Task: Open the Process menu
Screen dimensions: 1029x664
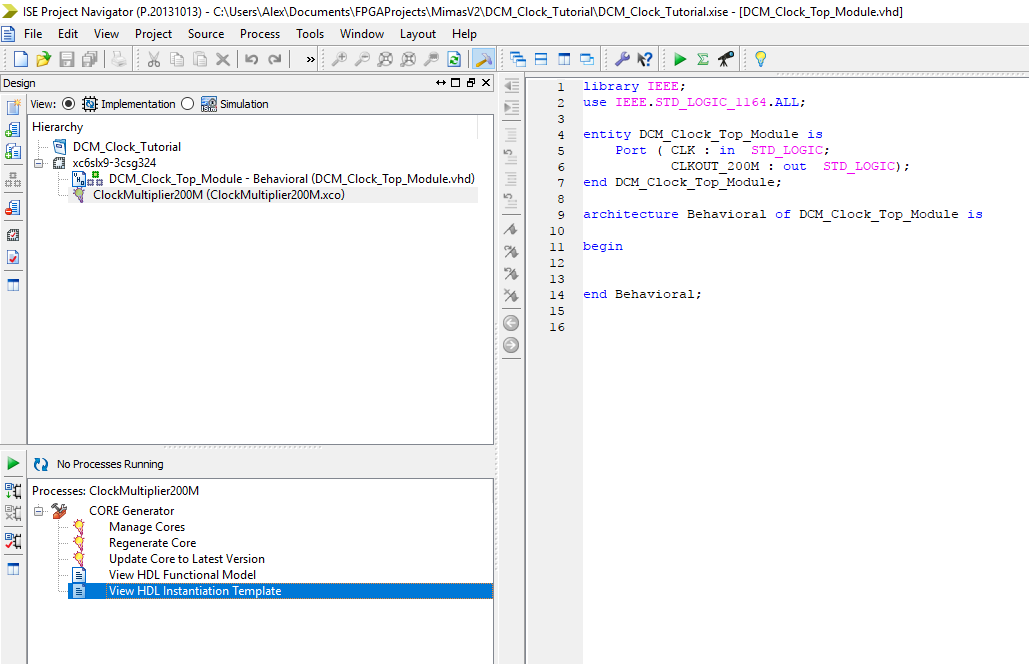Action: tap(260, 33)
